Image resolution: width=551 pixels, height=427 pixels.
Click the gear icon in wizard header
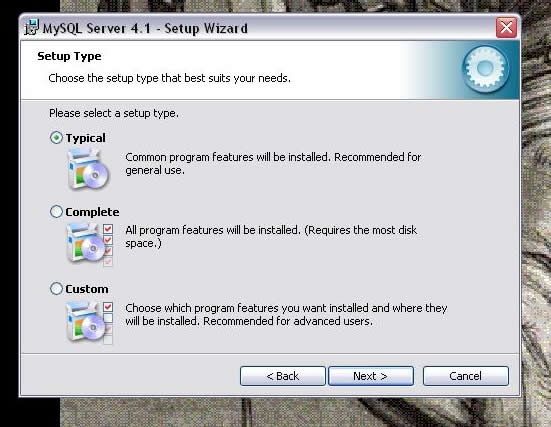(485, 69)
